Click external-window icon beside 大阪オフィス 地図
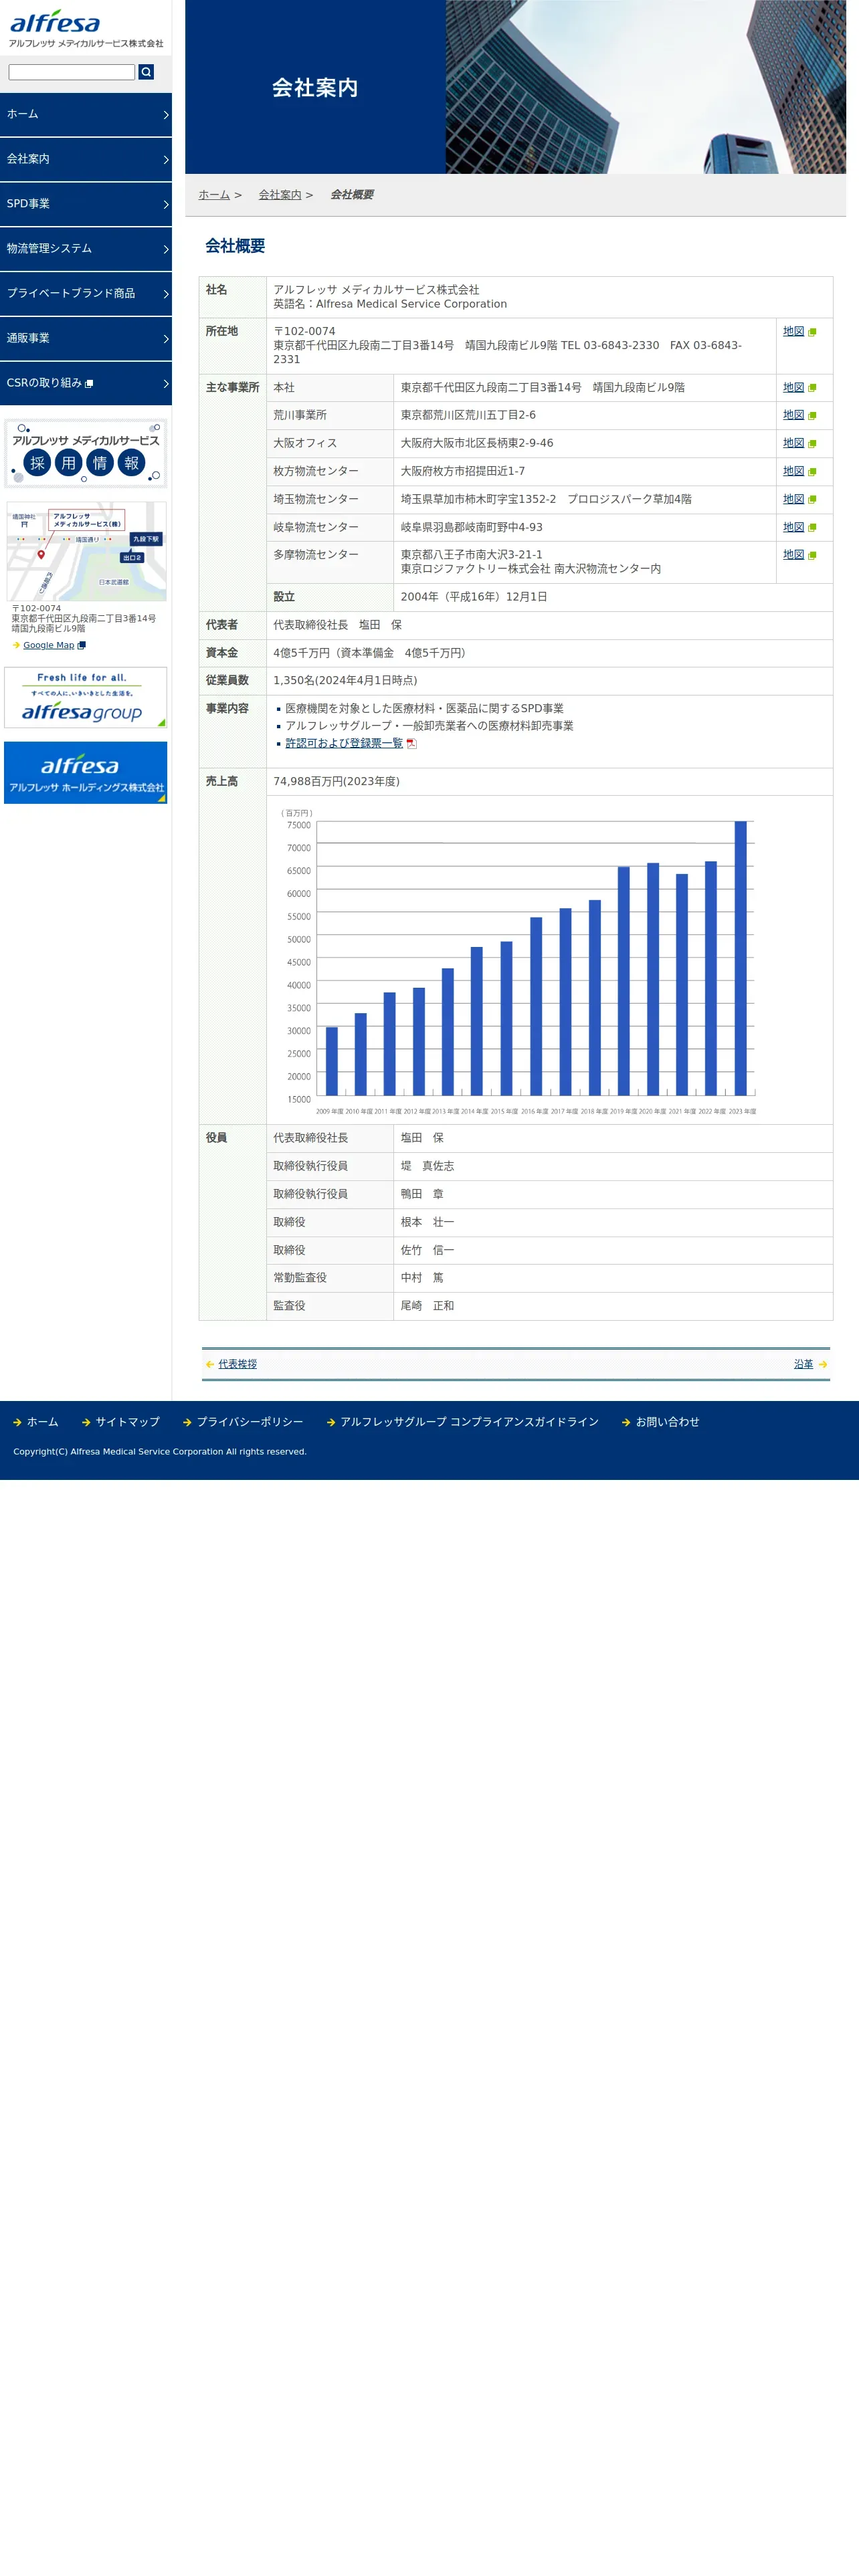 pyautogui.click(x=812, y=444)
